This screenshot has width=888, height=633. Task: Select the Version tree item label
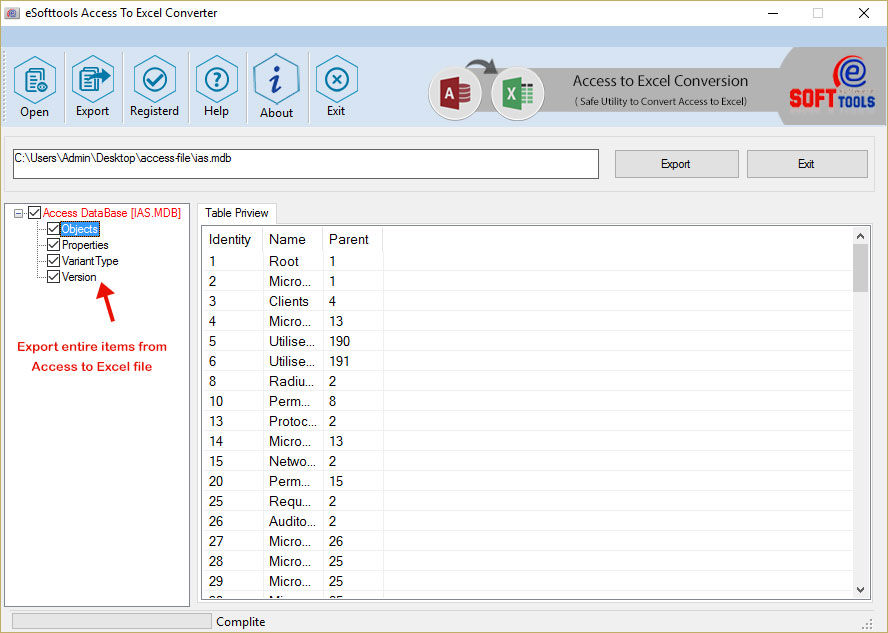tap(79, 276)
